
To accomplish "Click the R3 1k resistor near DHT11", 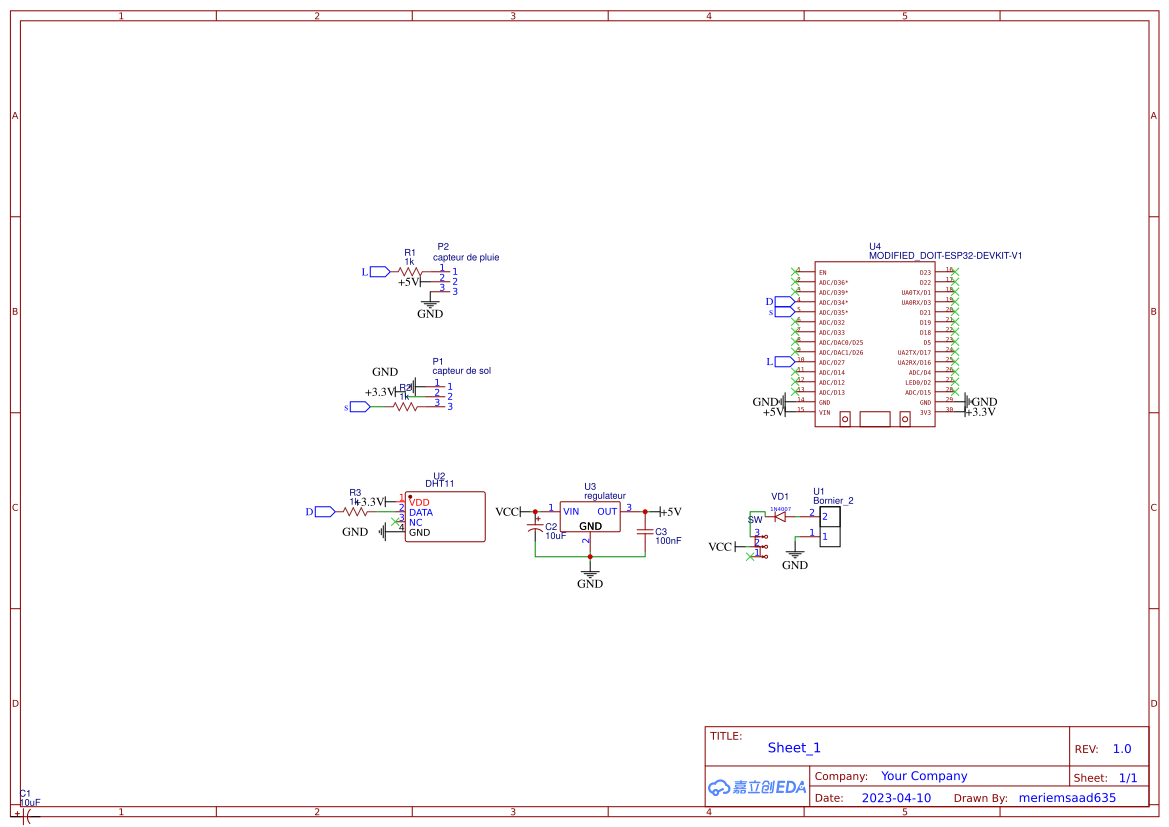I will click(355, 511).
